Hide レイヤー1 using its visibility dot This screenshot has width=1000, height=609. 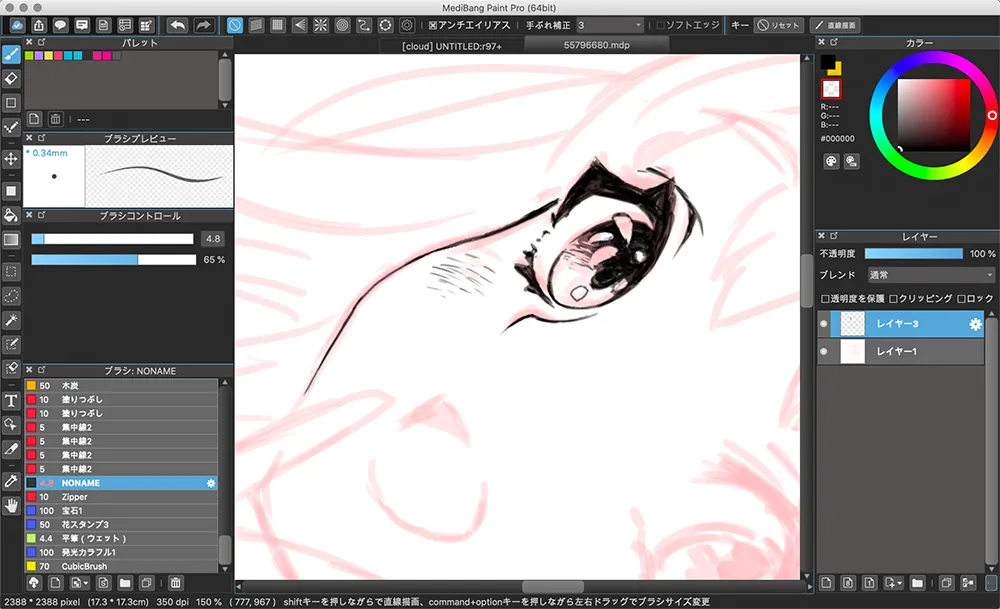tap(824, 352)
